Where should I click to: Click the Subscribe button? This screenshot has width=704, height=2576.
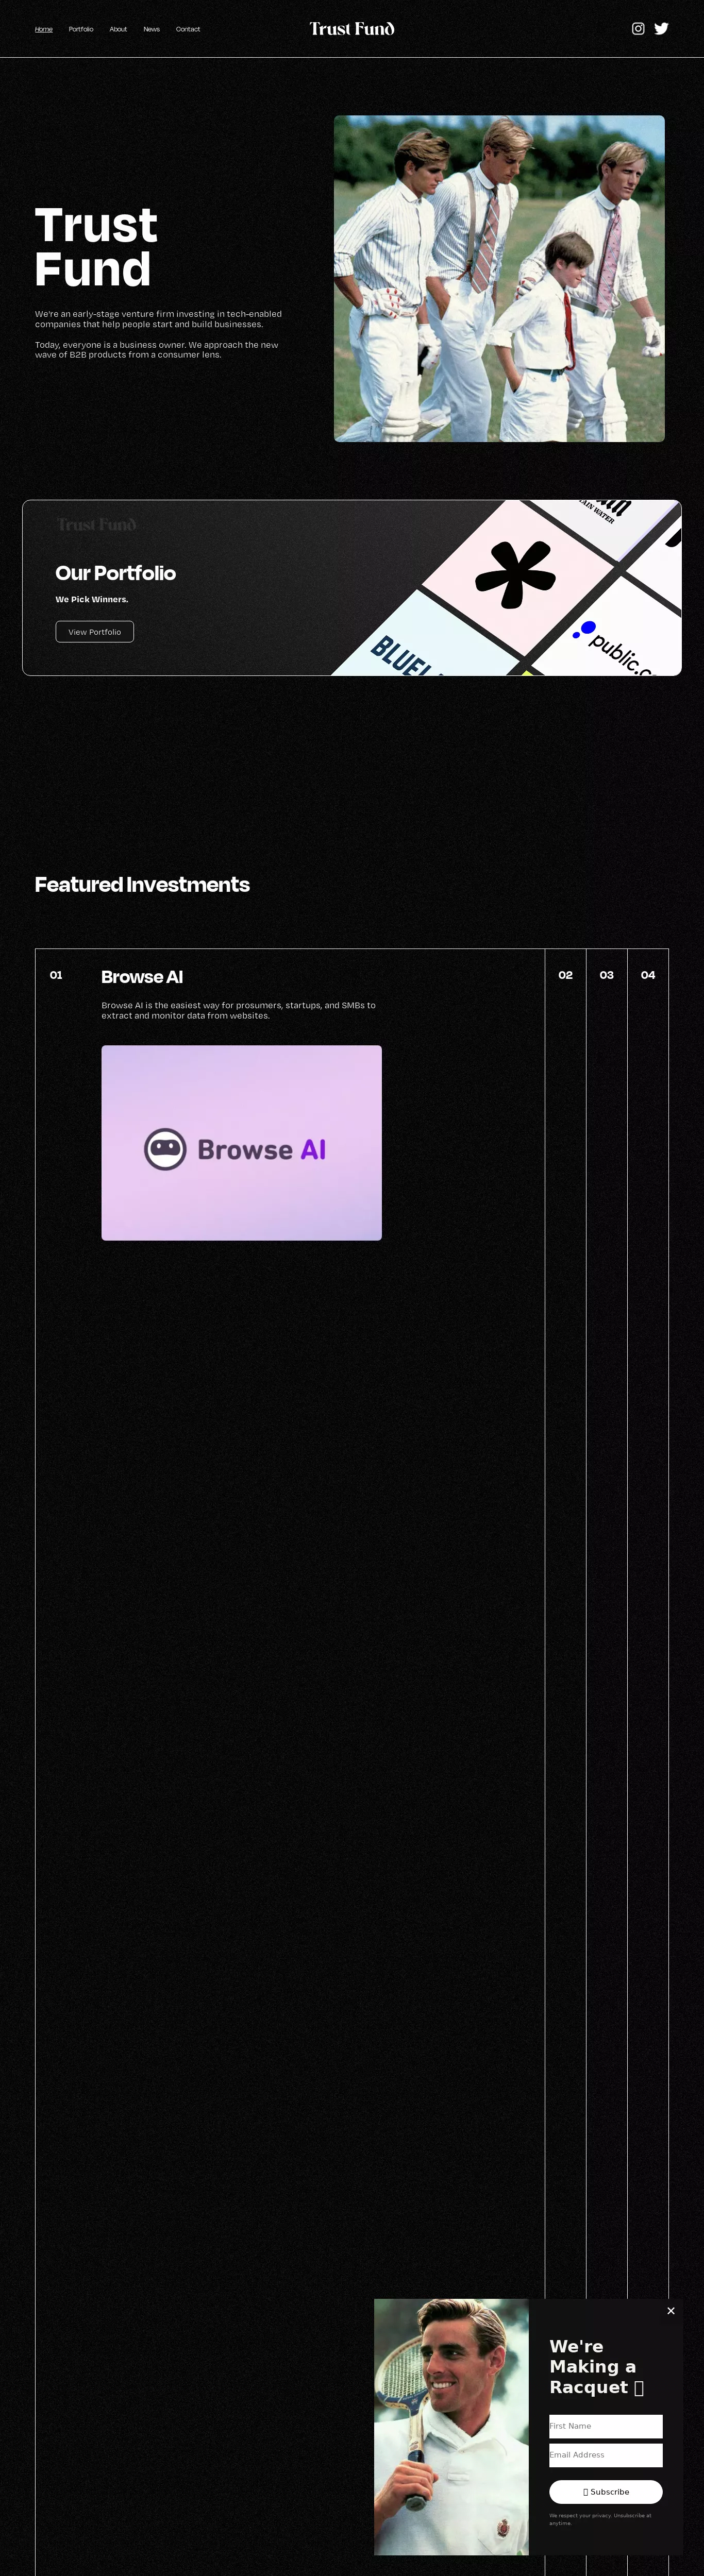click(606, 2492)
